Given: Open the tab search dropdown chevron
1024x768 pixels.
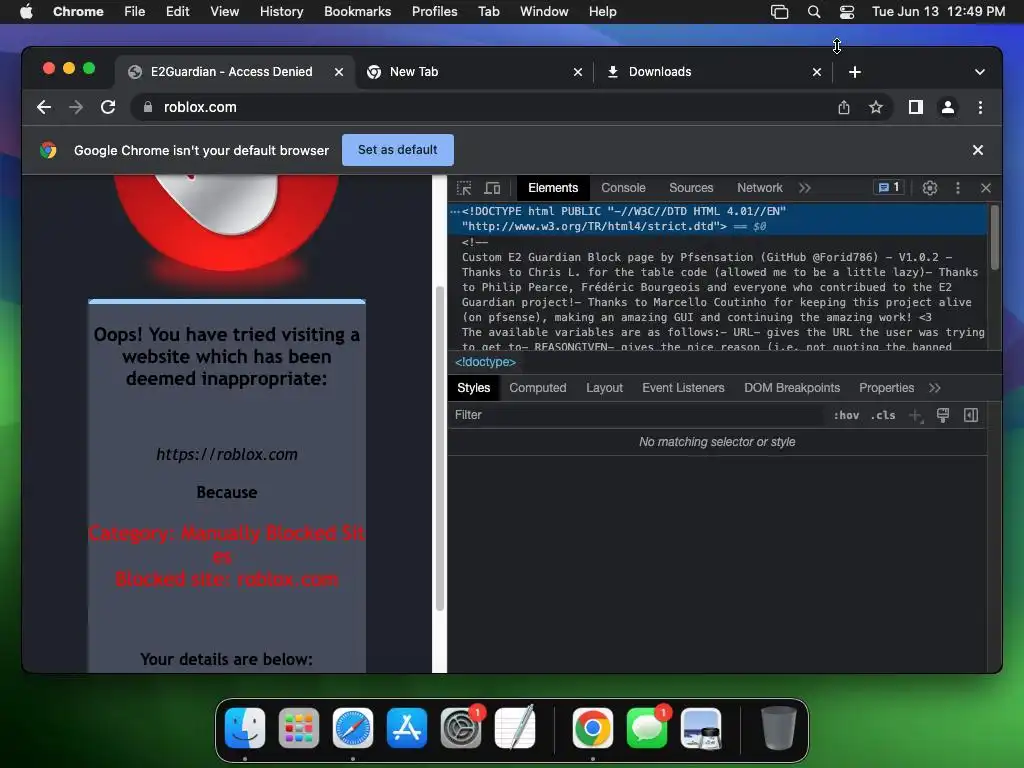Looking at the screenshot, I should pos(980,72).
